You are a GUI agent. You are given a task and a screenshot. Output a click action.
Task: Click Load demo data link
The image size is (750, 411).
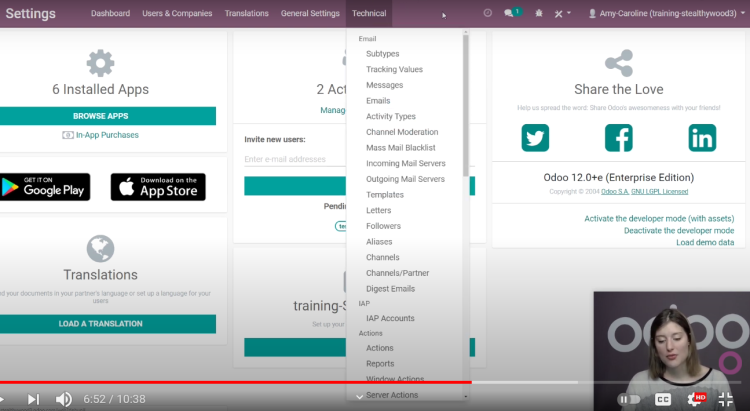(x=705, y=243)
